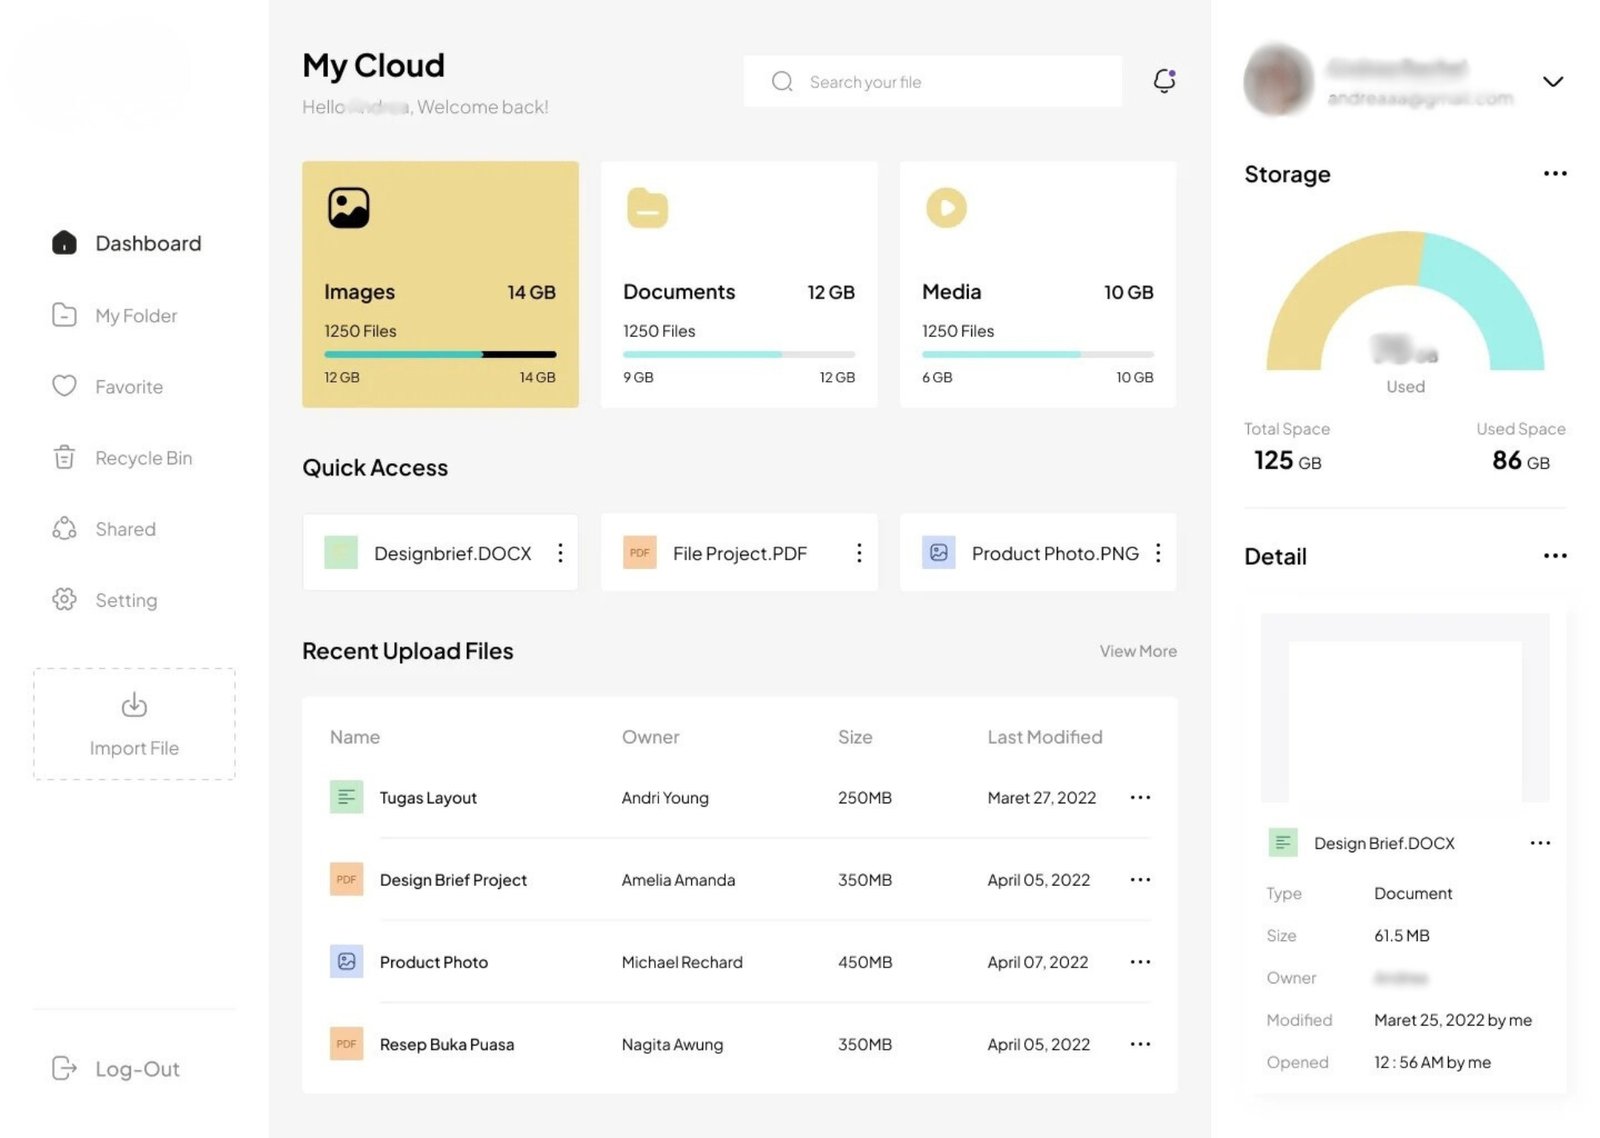Open Storage panel three-dot menu
The height and width of the screenshot is (1138, 1600).
pyautogui.click(x=1554, y=174)
